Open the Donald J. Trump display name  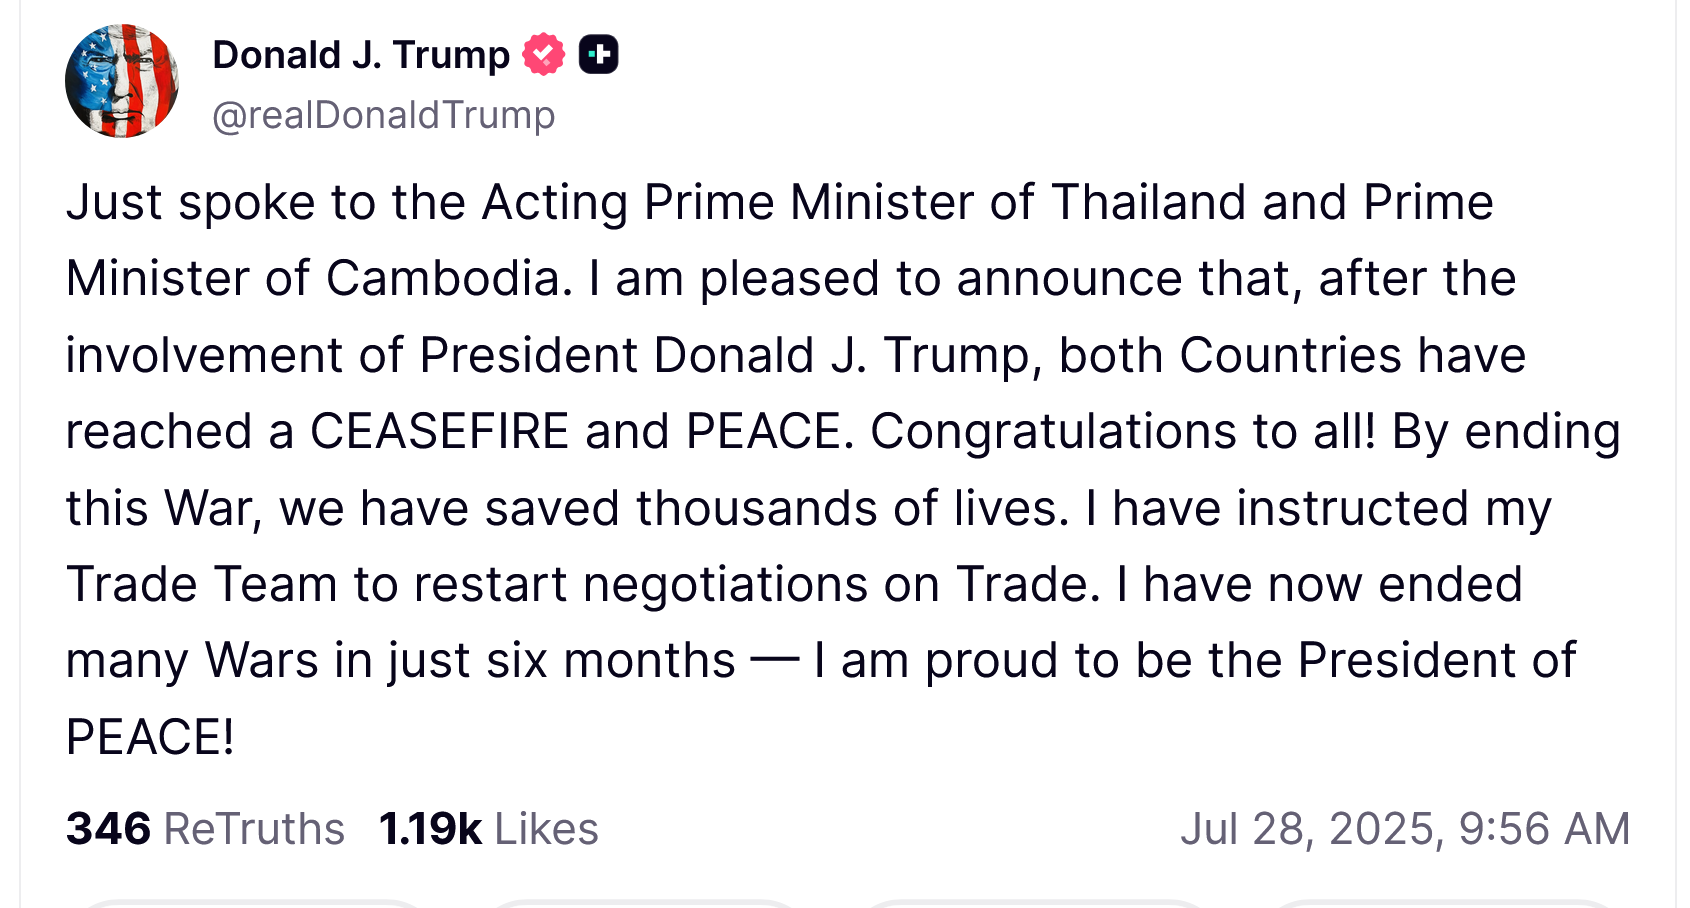pos(361,55)
